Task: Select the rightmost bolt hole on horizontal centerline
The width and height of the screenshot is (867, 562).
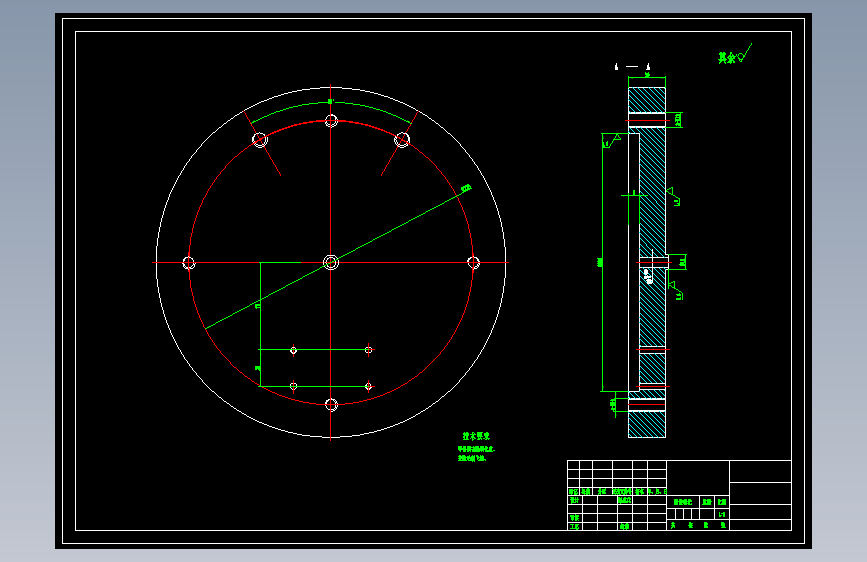Action: point(473,263)
